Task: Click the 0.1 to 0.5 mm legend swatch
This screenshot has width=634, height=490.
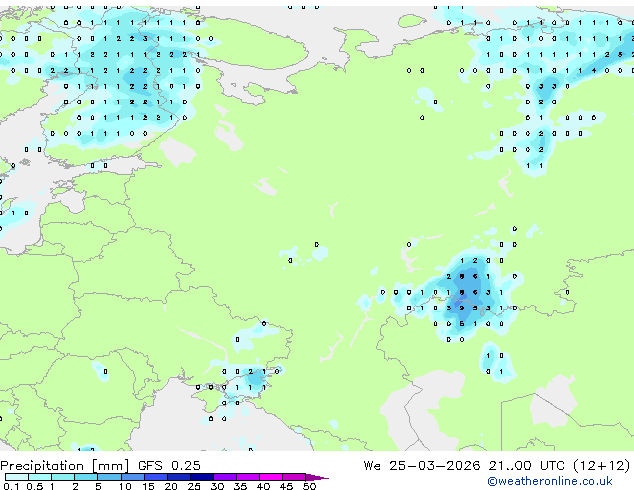Action: [17, 477]
